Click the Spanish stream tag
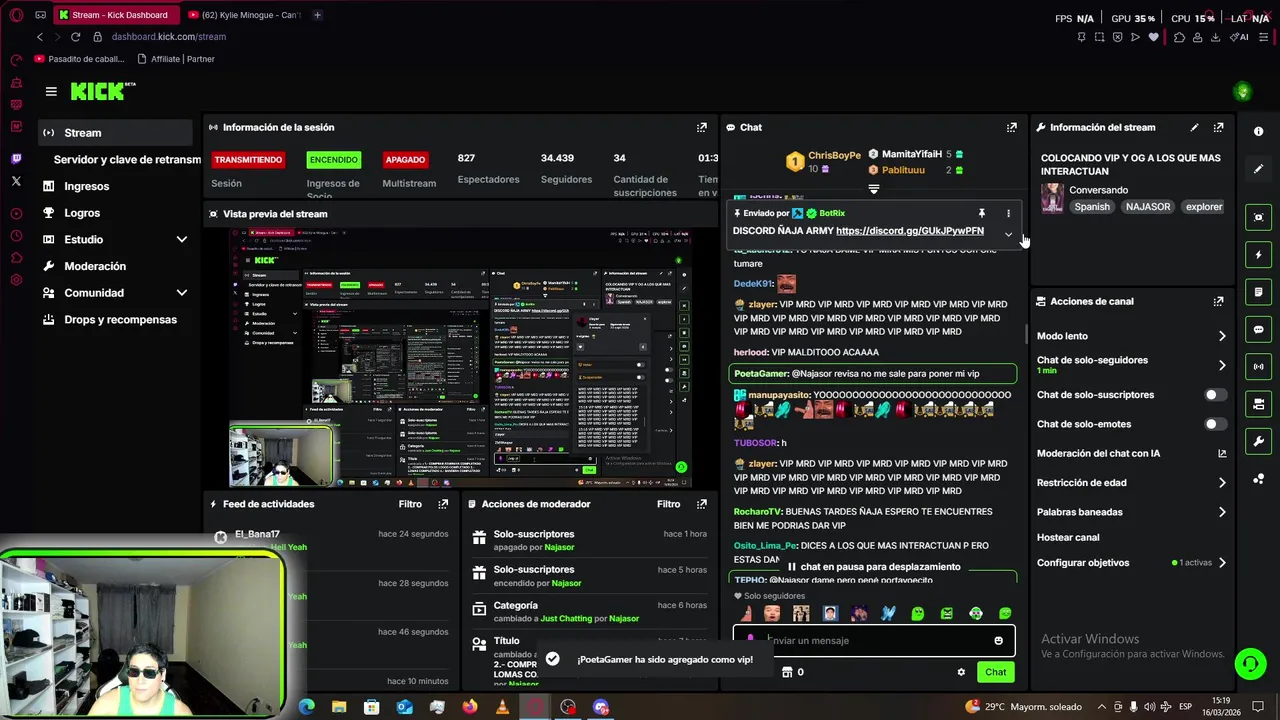The width and height of the screenshot is (1280, 720). coord(1092,207)
